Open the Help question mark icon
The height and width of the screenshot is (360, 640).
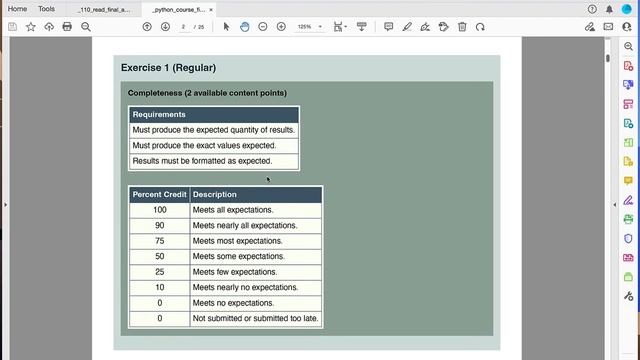point(592,9)
